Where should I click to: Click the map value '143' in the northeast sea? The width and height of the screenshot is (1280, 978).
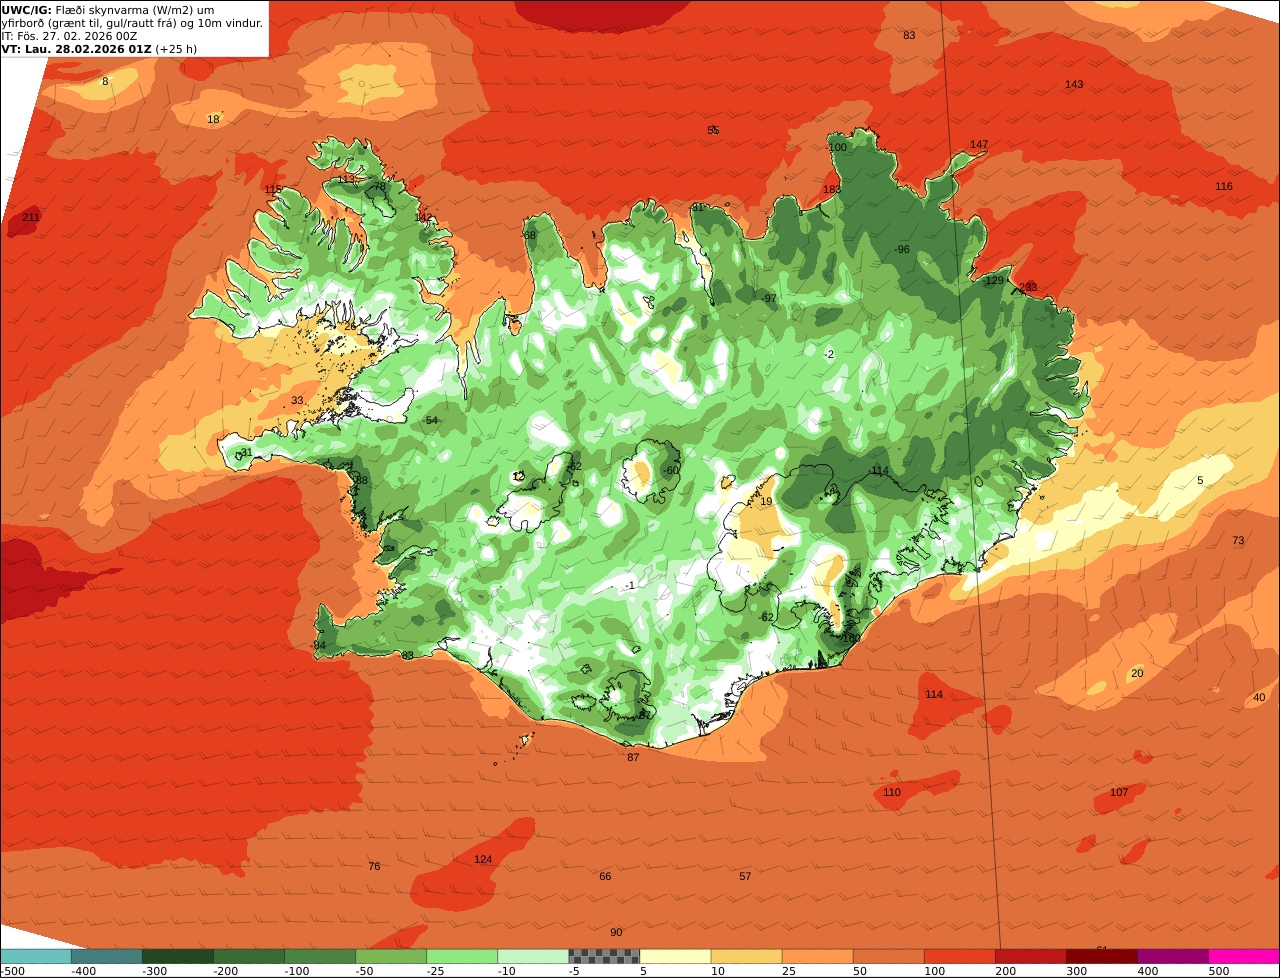click(1074, 84)
